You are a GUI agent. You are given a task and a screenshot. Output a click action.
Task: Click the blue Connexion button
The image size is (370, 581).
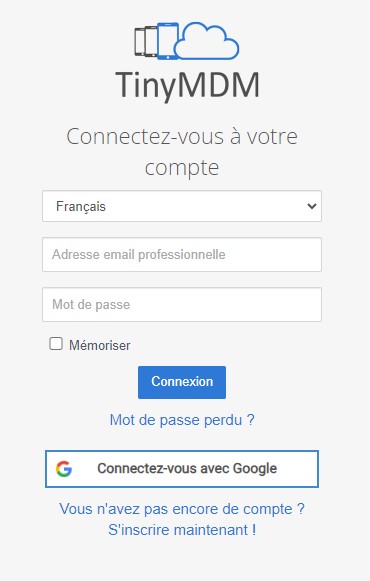click(x=182, y=382)
